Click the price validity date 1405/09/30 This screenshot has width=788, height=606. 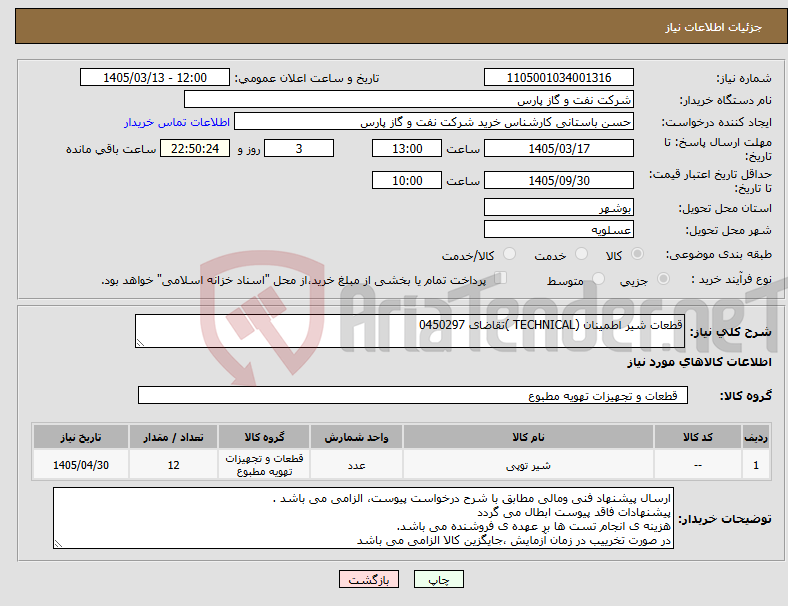(x=559, y=180)
